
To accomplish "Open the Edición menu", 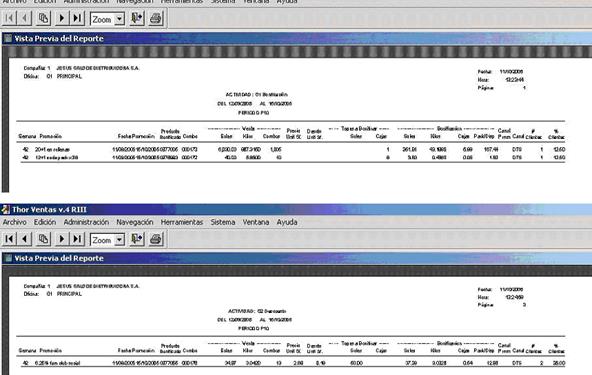I will coord(45,222).
